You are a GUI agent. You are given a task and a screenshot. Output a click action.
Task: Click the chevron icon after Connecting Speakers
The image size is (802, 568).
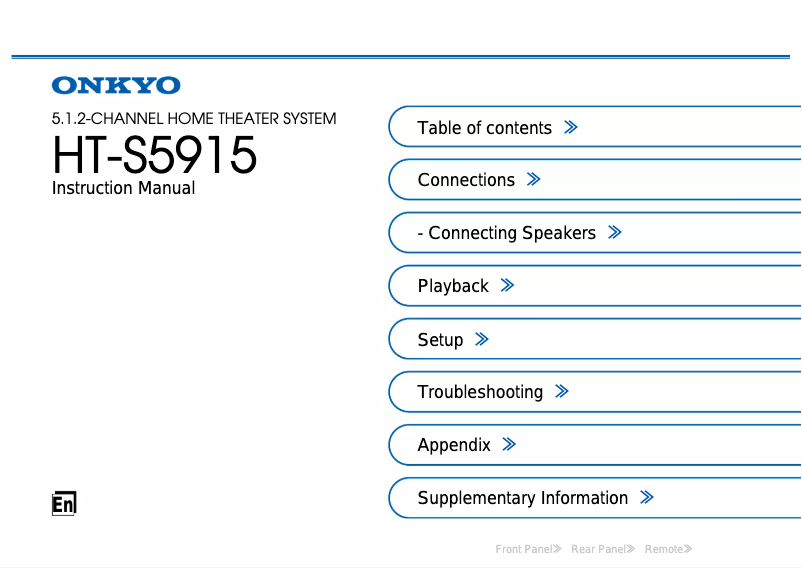[x=615, y=233]
